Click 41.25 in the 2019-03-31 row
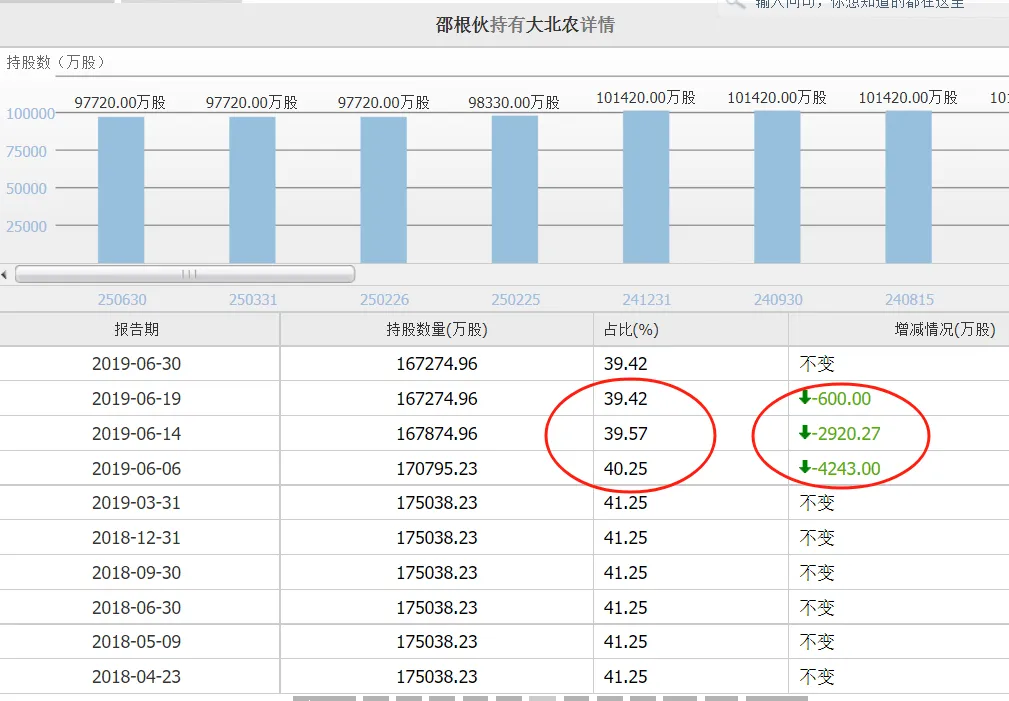Viewport: 1009px width, 701px height. pos(625,502)
